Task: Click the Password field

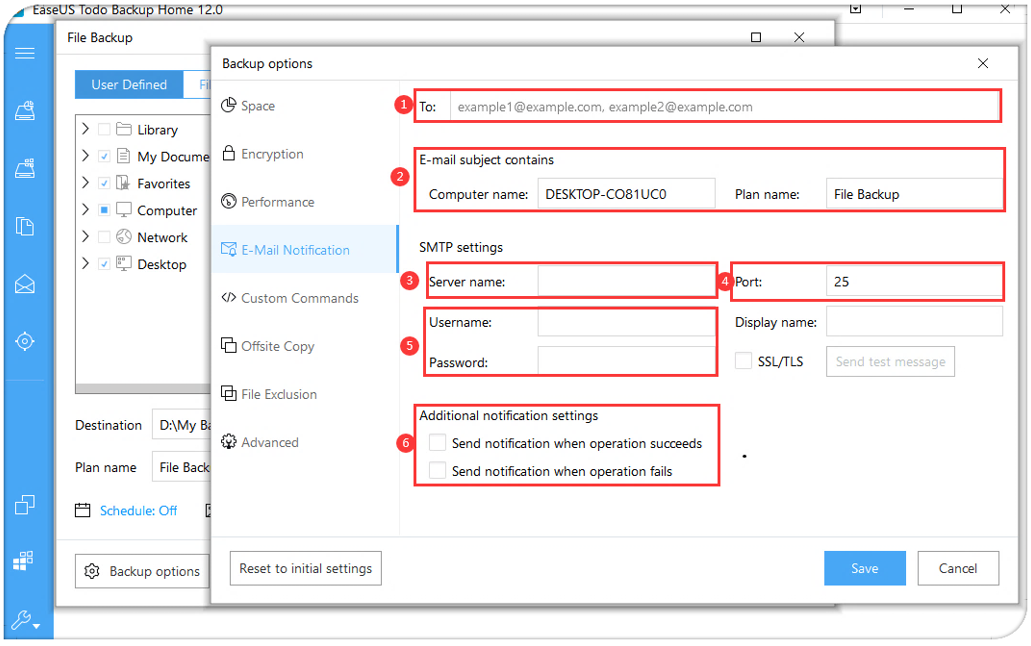Action: [627, 361]
